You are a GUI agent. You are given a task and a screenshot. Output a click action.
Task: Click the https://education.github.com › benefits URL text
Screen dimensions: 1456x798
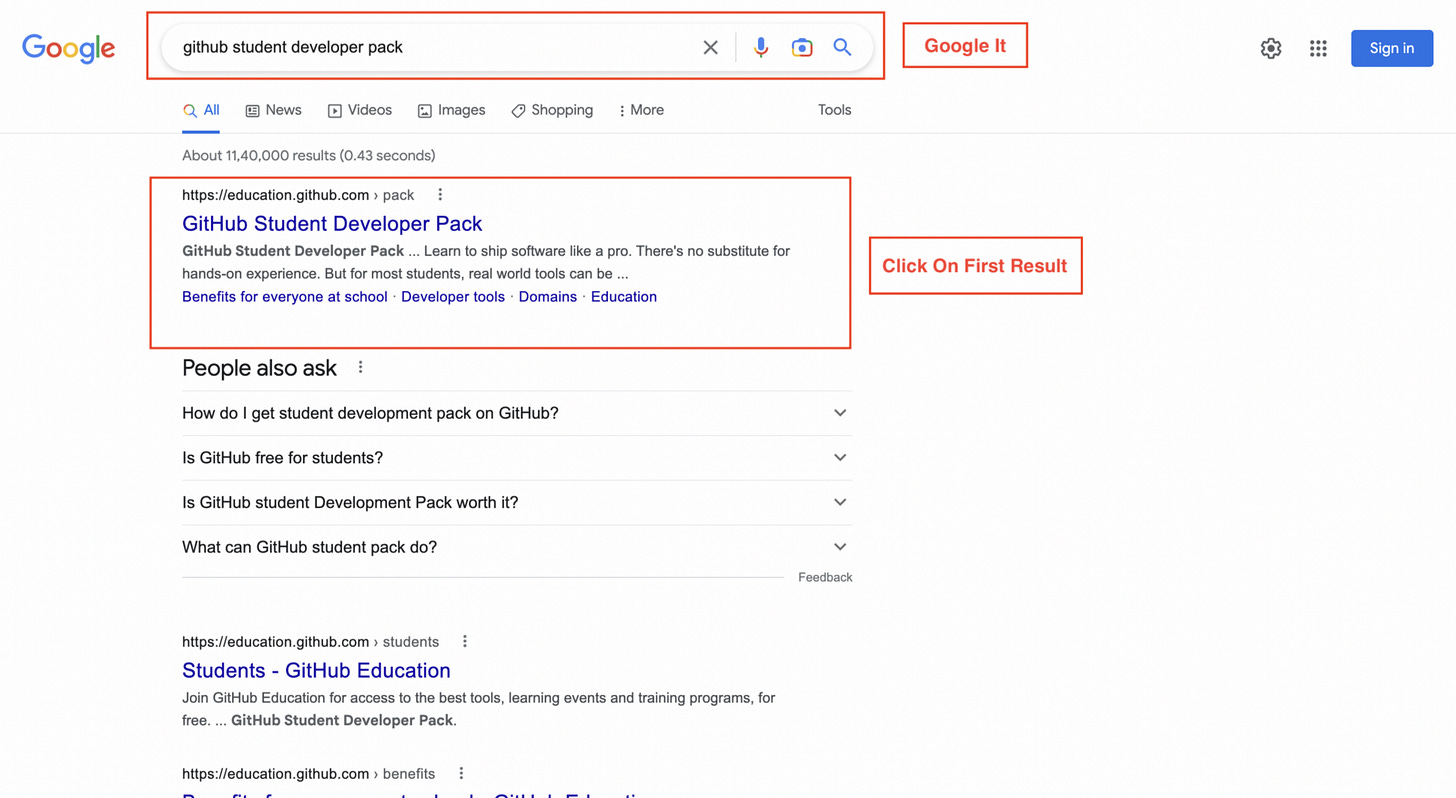pos(308,774)
